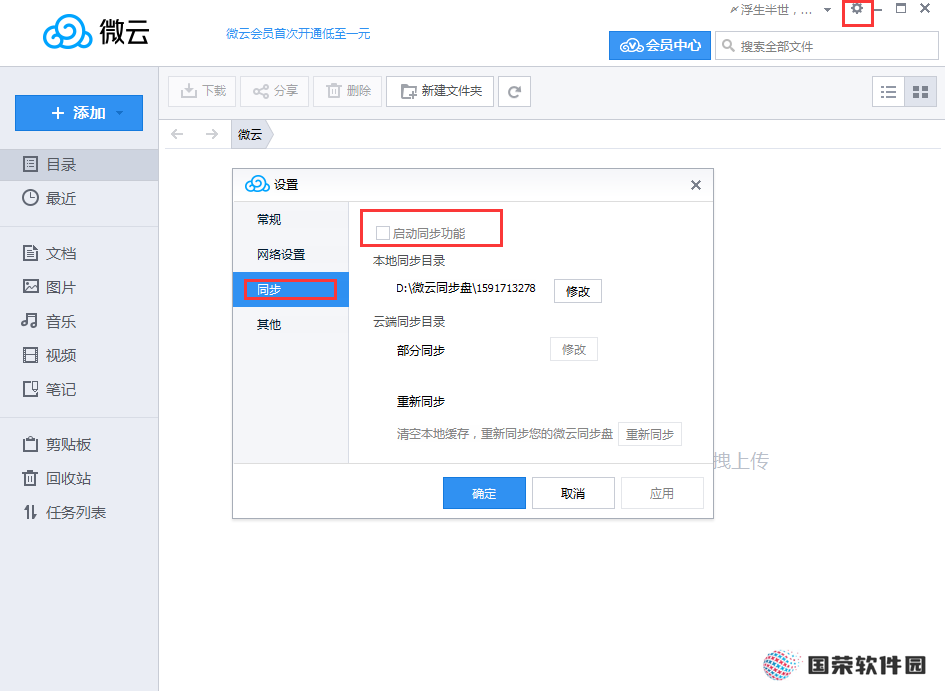Click the 应用 apply button
This screenshot has width=945, height=691.
click(662, 493)
